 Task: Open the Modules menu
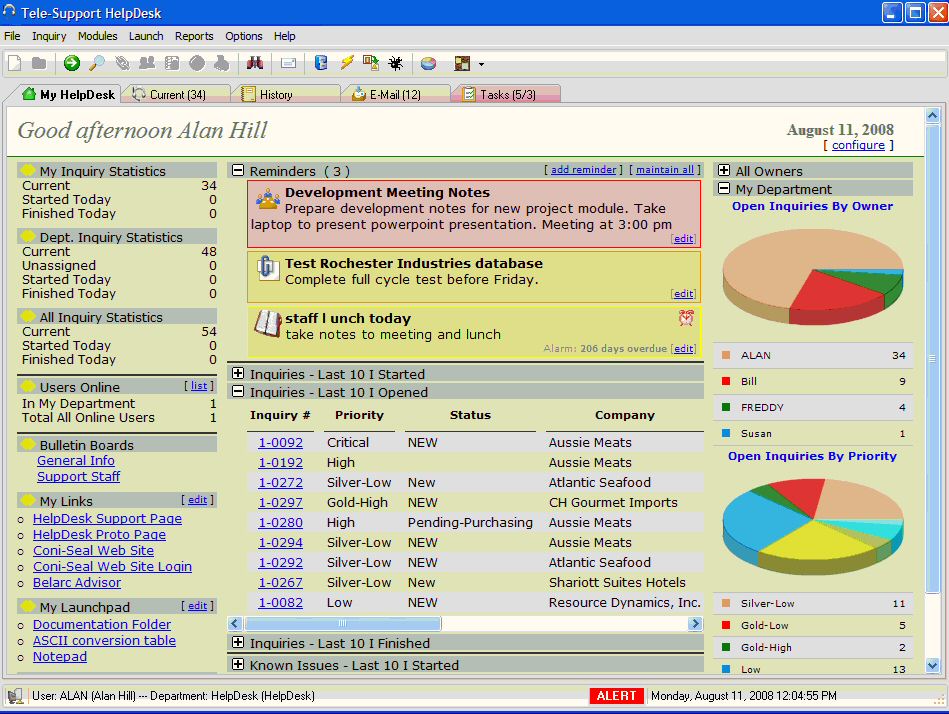click(97, 36)
